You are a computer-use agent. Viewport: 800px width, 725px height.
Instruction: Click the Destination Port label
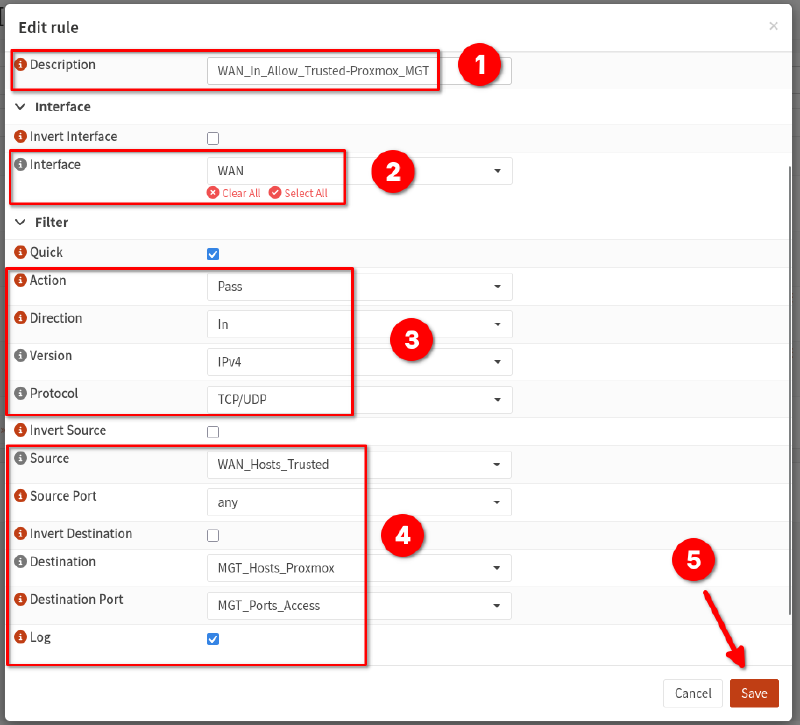(x=77, y=599)
